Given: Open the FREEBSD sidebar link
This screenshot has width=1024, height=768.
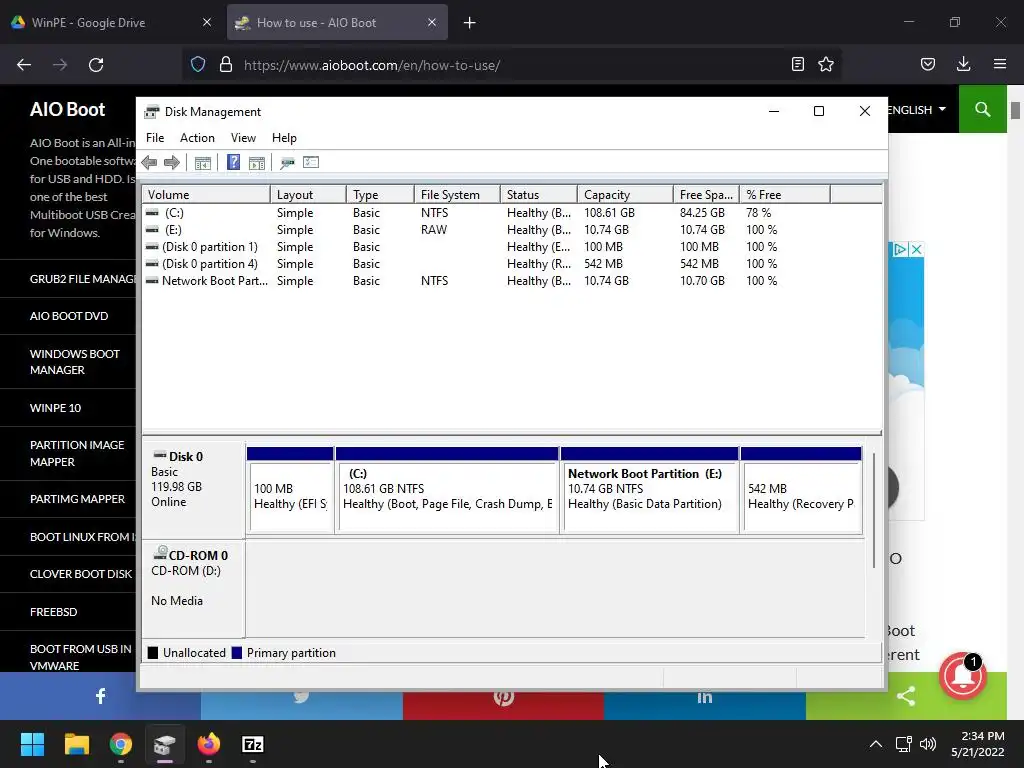Looking at the screenshot, I should pyautogui.click(x=54, y=612).
